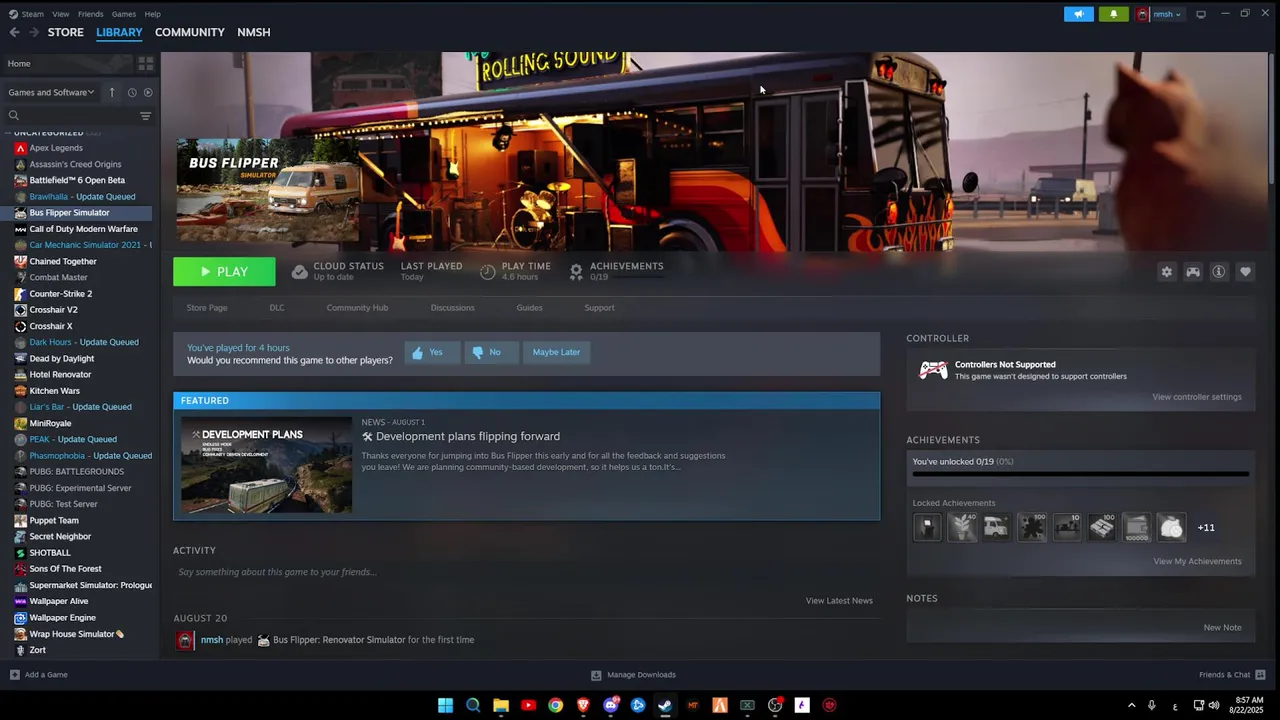Open the Community Hub link
This screenshot has width=1280, height=720.
[x=357, y=308]
